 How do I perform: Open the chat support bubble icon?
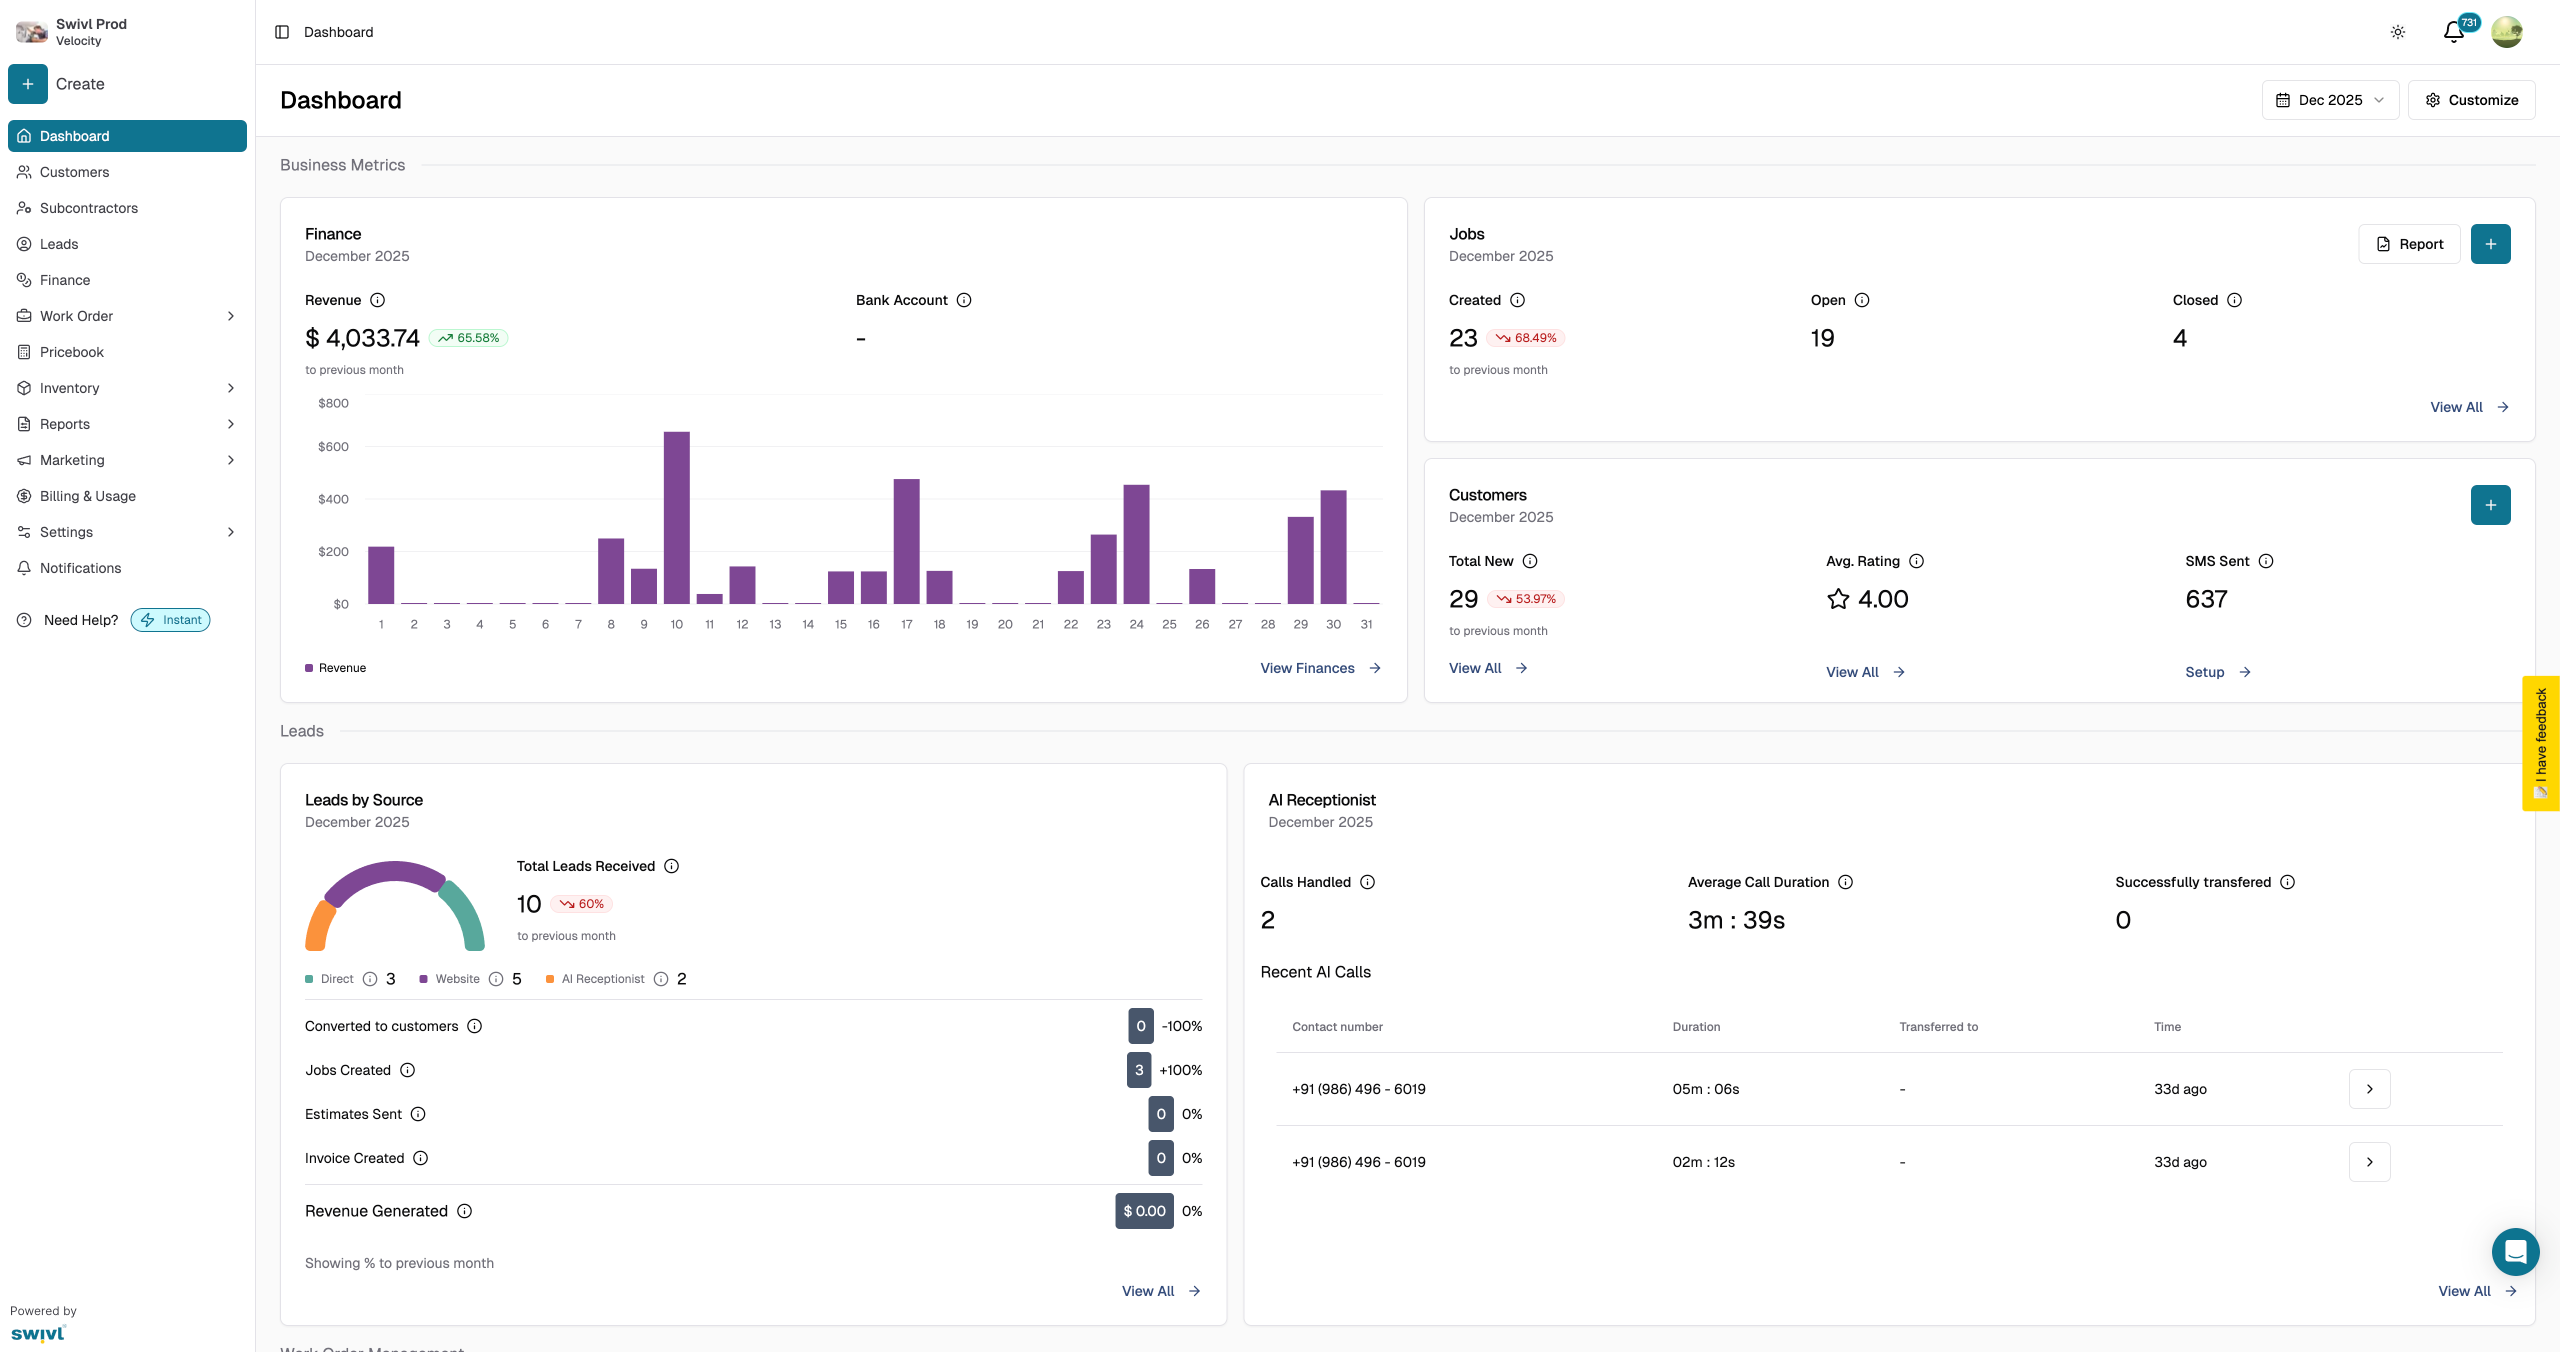click(x=2515, y=1251)
